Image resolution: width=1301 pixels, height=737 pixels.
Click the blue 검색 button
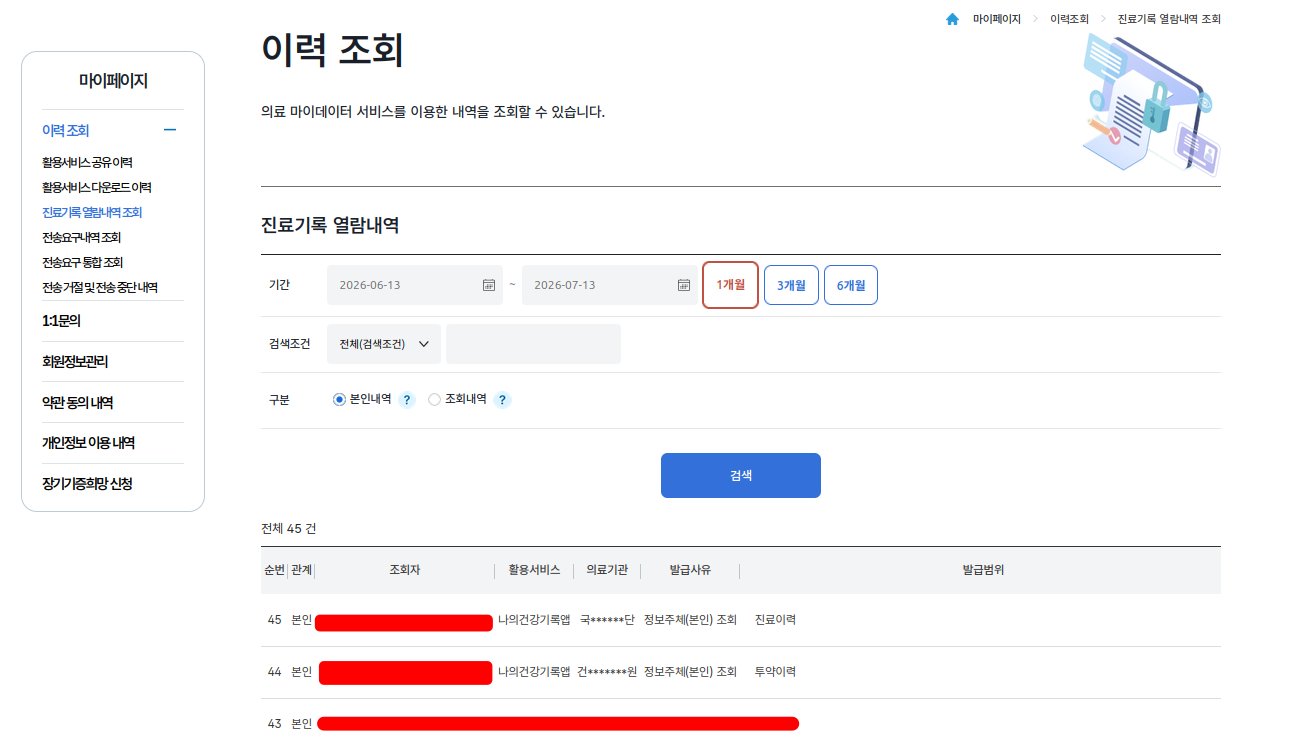(741, 475)
